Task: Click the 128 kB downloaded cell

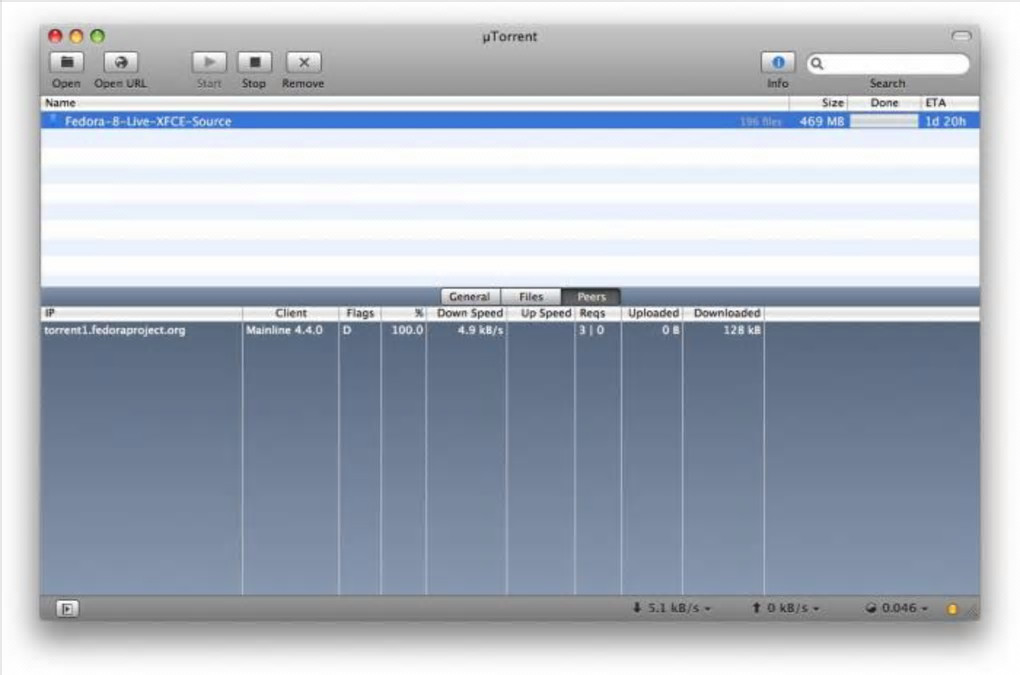Action: pyautogui.click(x=742, y=330)
